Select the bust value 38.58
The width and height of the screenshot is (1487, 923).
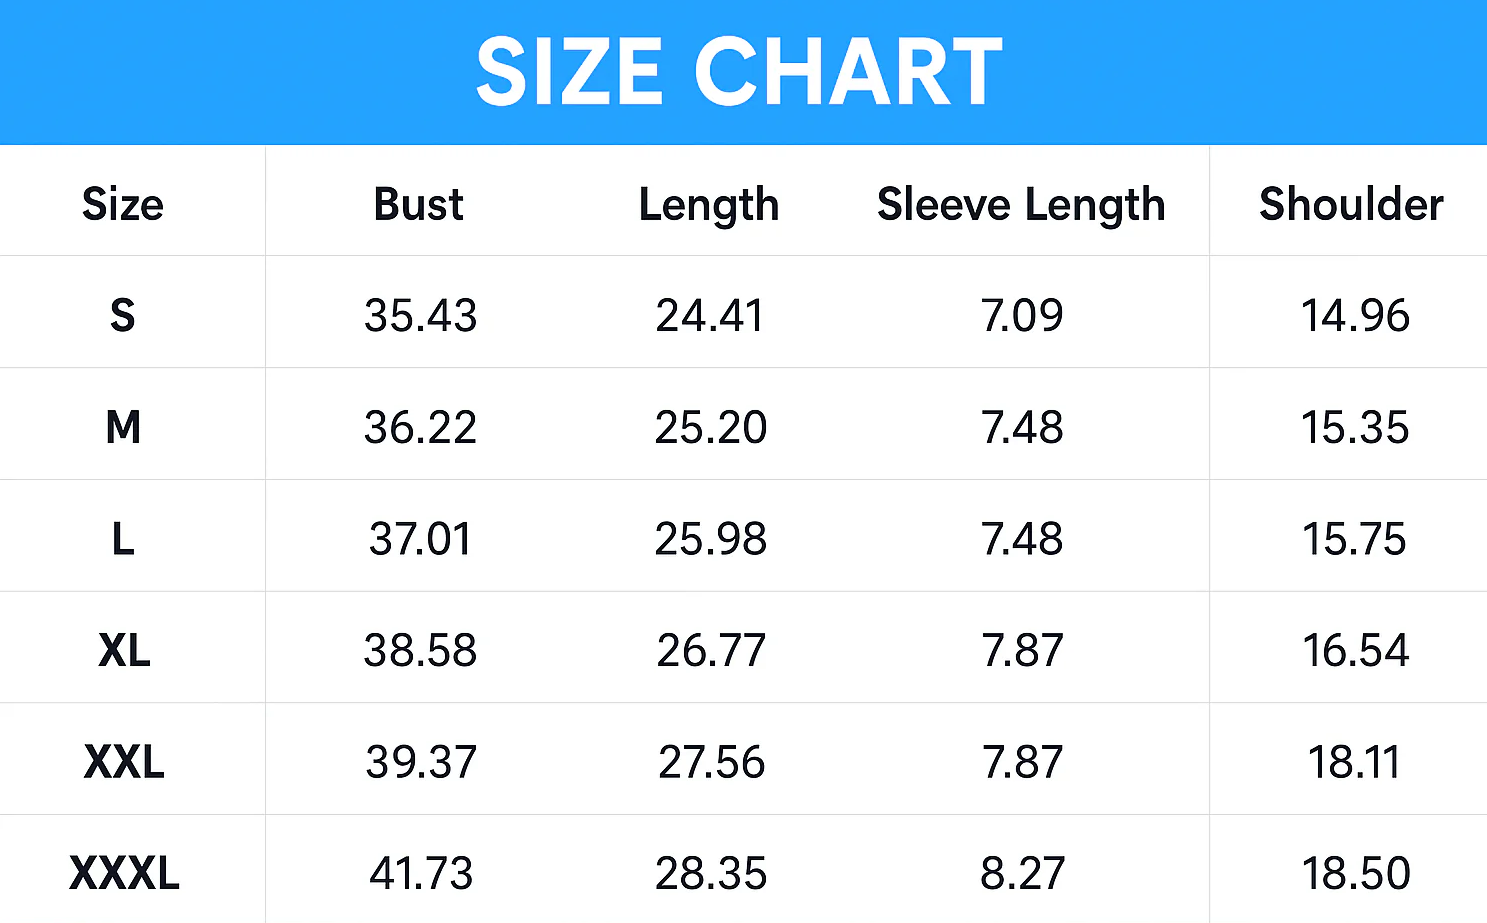421,651
